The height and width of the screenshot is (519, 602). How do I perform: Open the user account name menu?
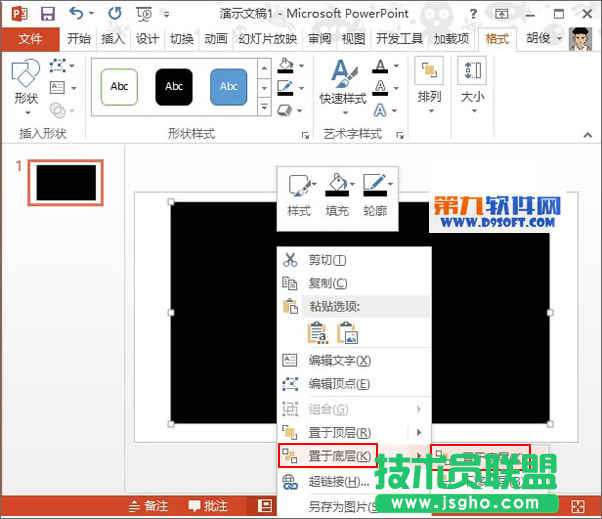coord(544,38)
